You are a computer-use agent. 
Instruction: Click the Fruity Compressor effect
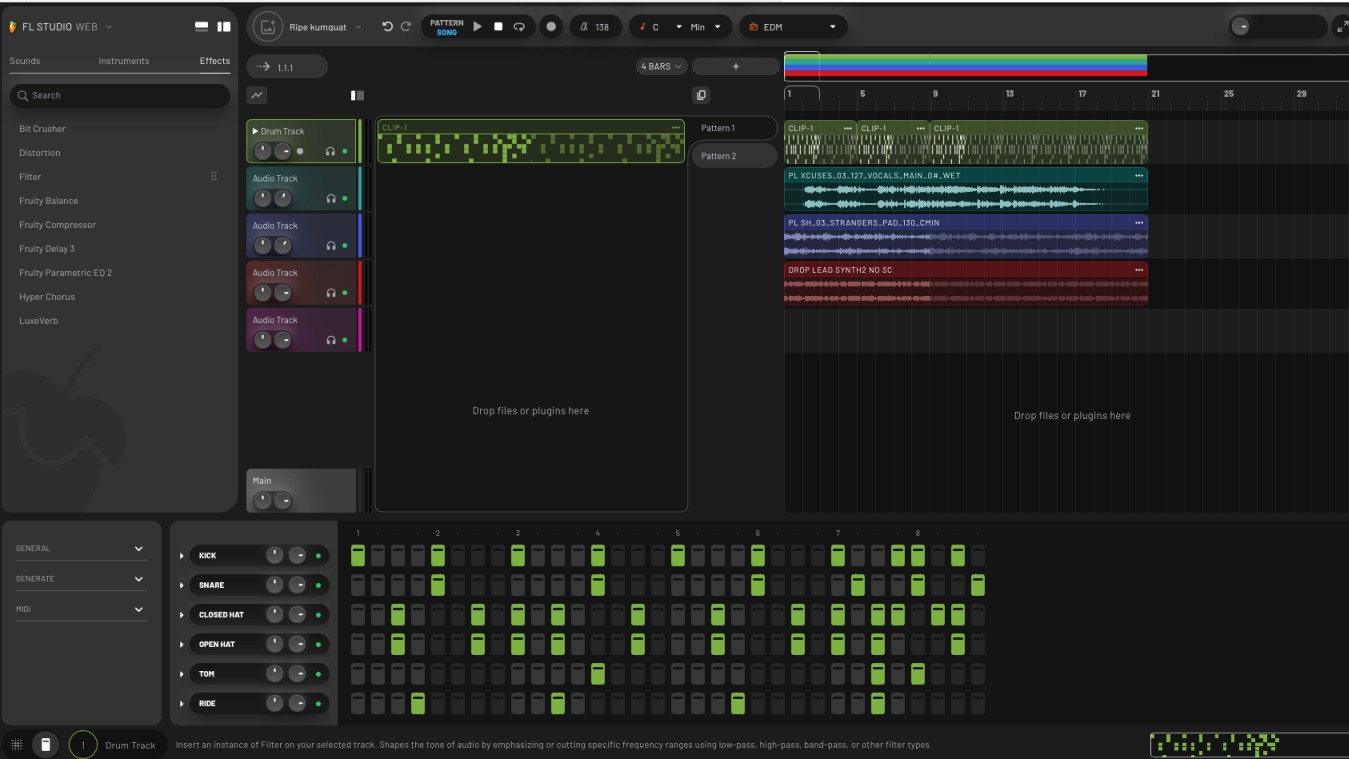pos(57,225)
